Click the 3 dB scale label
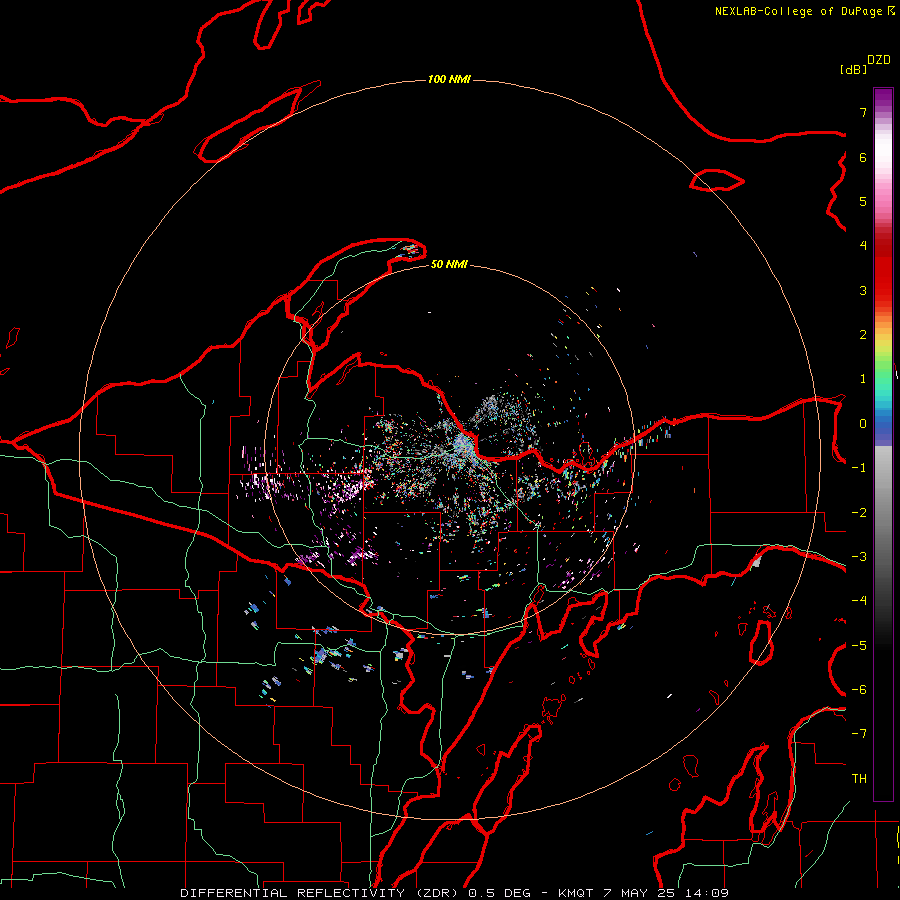 863,290
